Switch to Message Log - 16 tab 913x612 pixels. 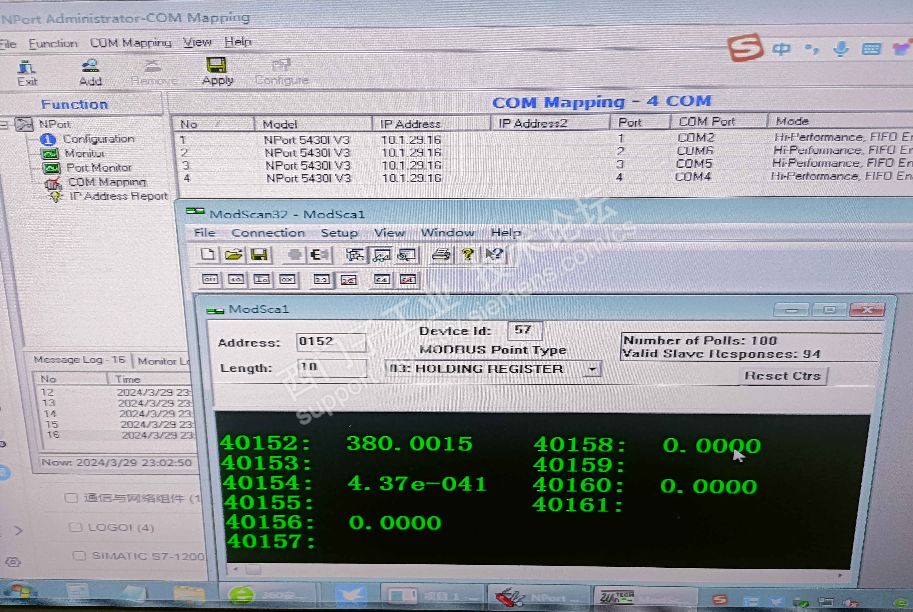click(79, 360)
